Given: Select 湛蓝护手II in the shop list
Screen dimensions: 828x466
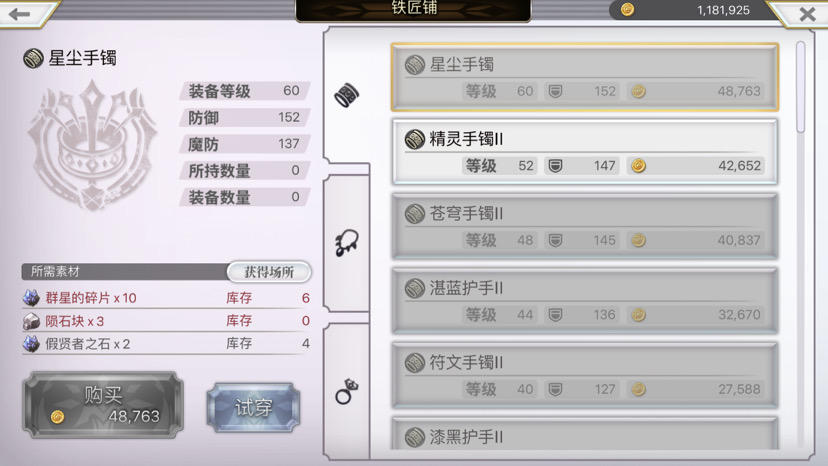Looking at the screenshot, I should 585,301.
